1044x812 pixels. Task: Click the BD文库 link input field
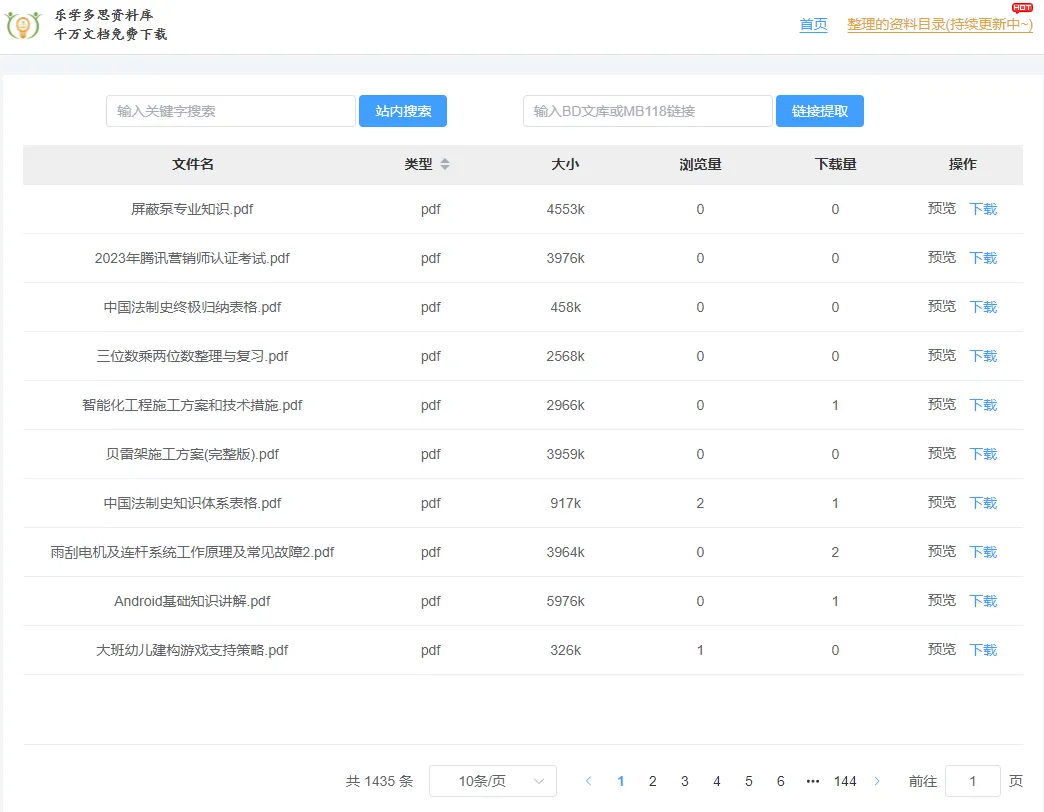coord(647,111)
